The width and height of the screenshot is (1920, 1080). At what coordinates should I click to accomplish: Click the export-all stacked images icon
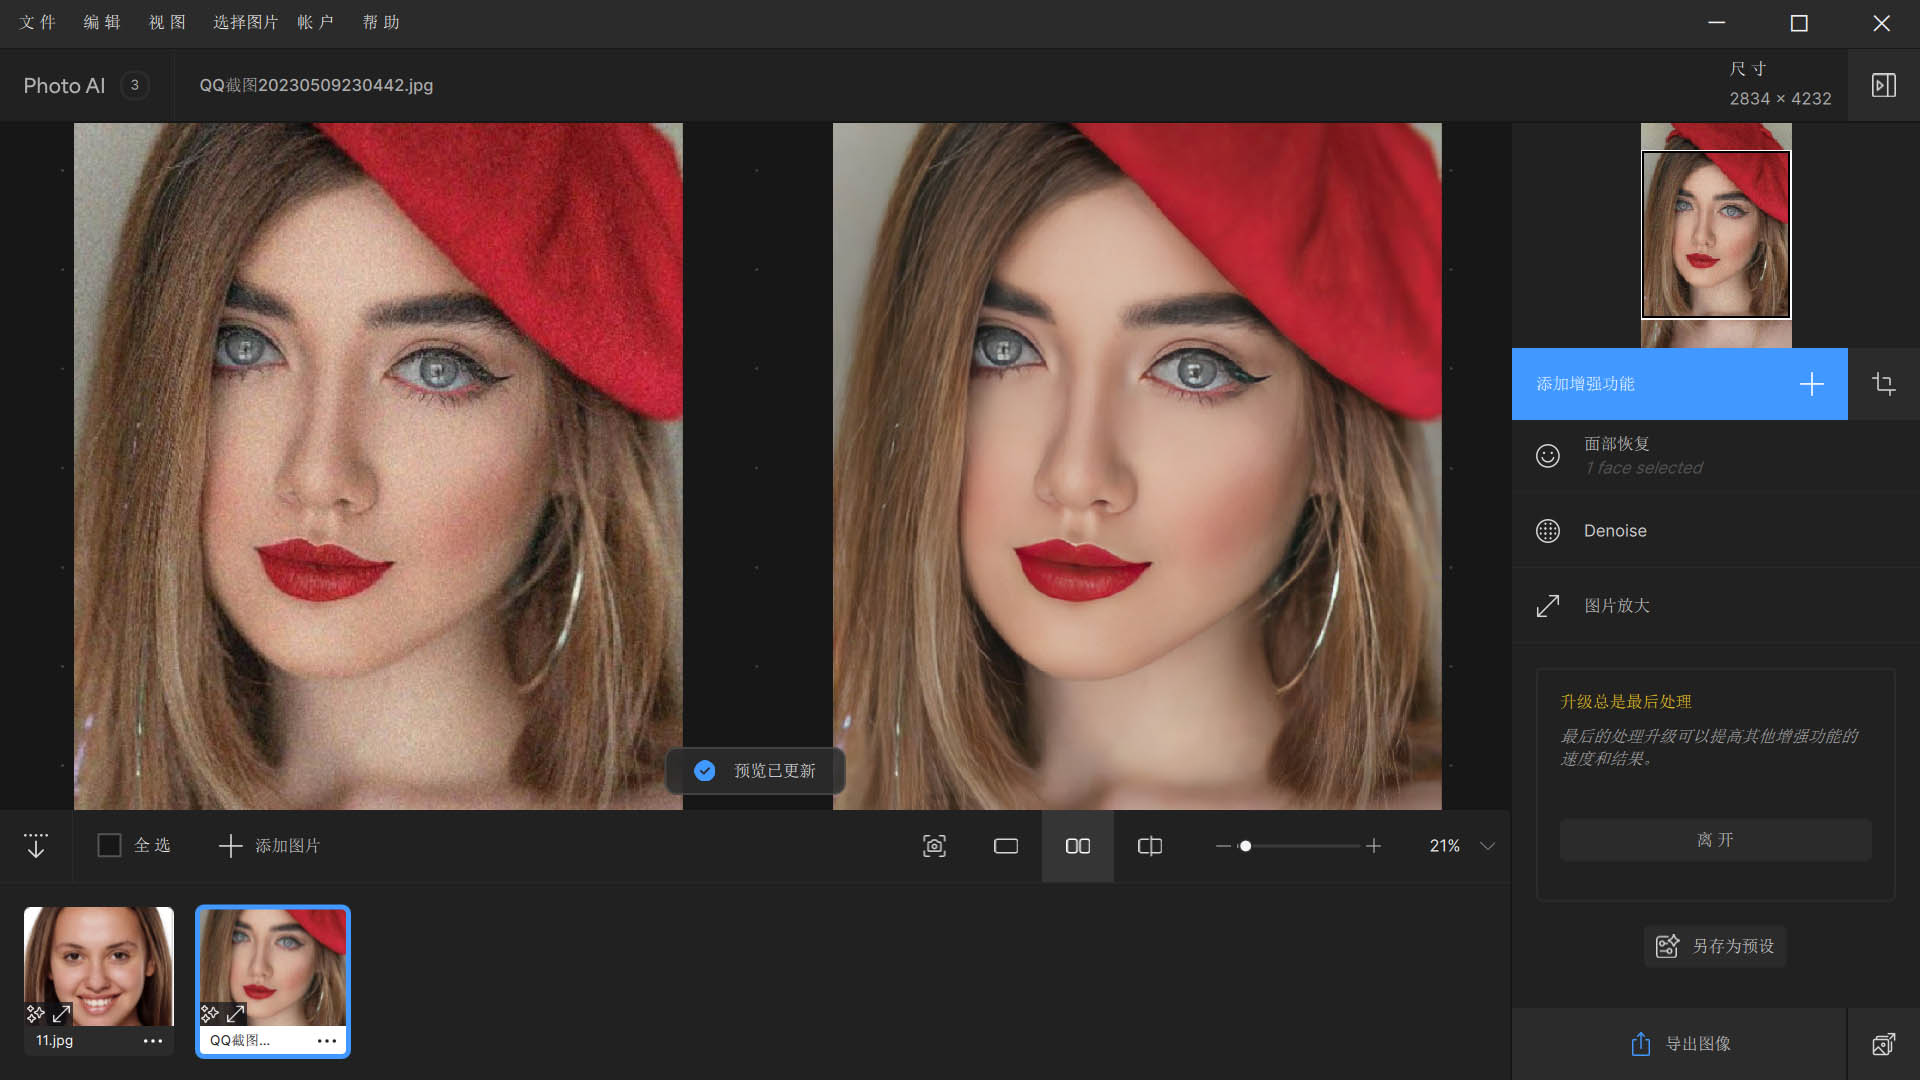(1884, 1044)
